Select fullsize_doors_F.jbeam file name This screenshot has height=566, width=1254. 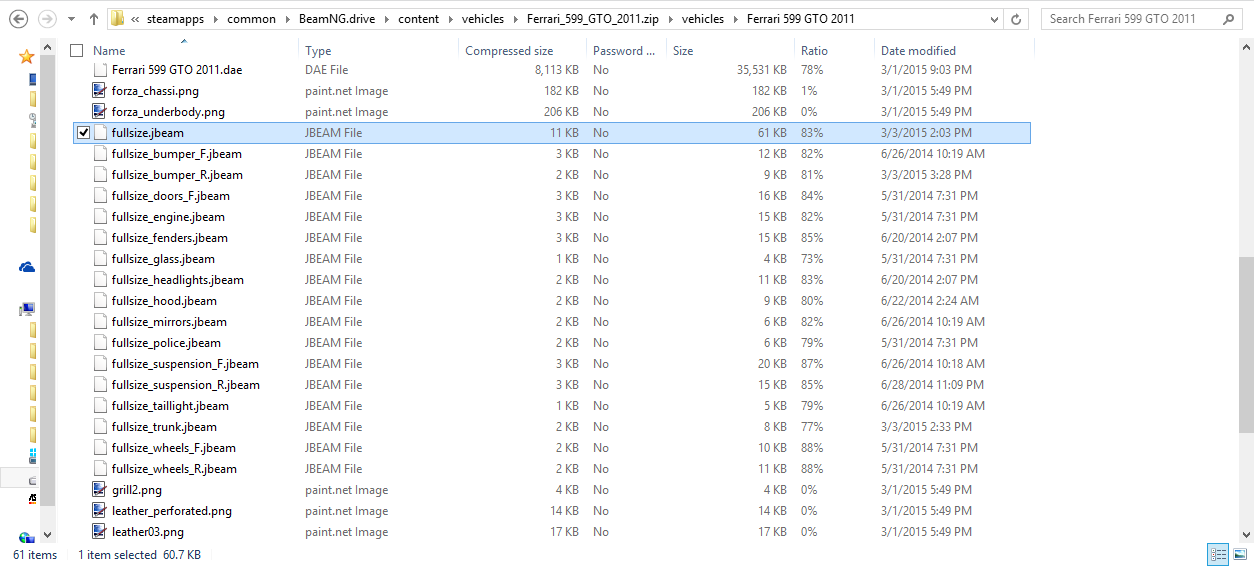click(171, 196)
